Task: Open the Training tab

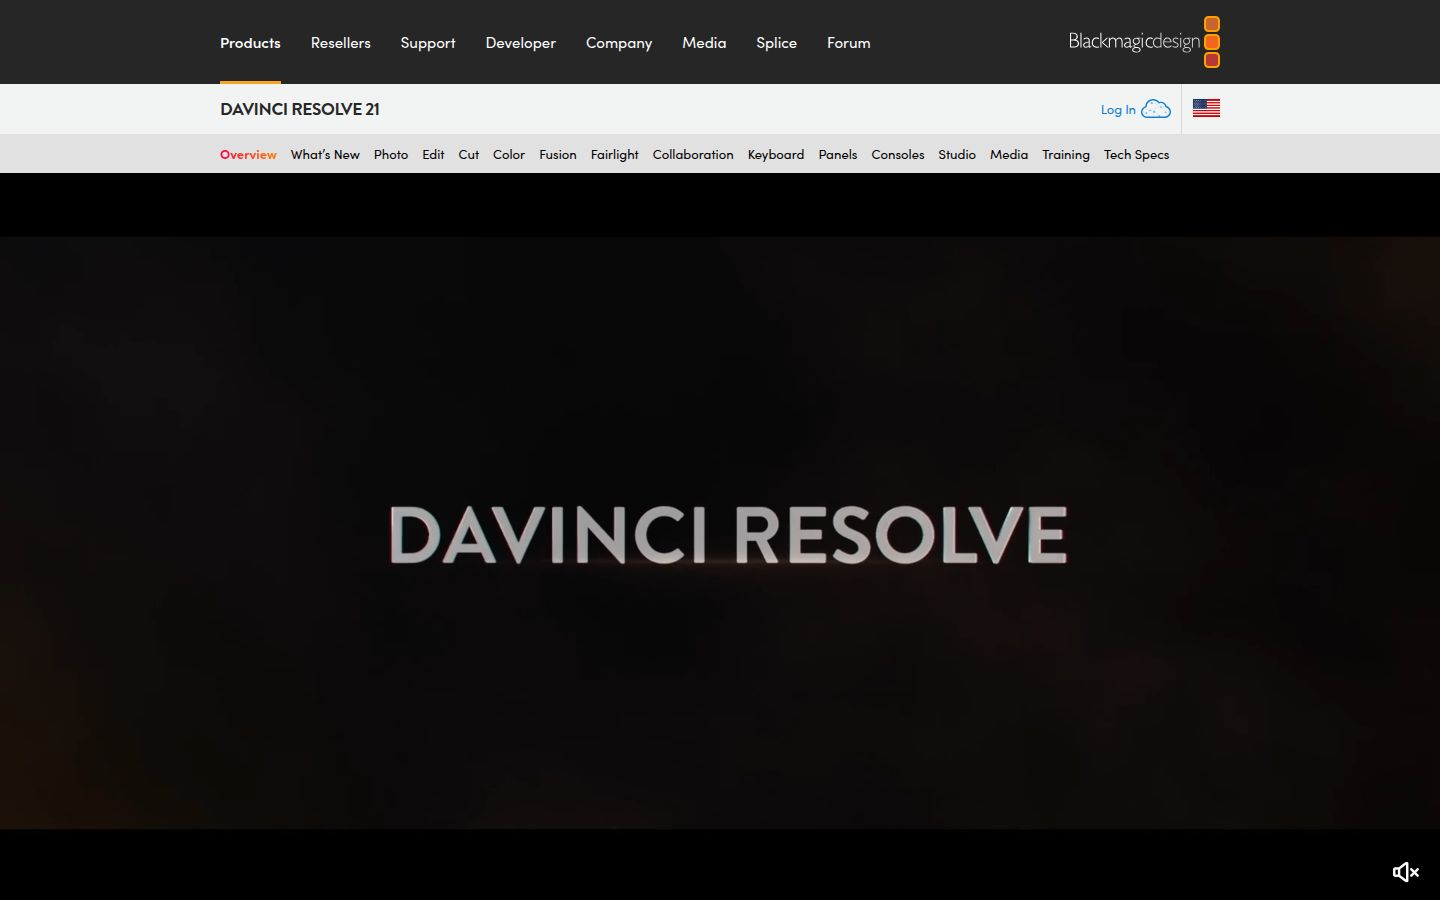Action: tap(1066, 155)
